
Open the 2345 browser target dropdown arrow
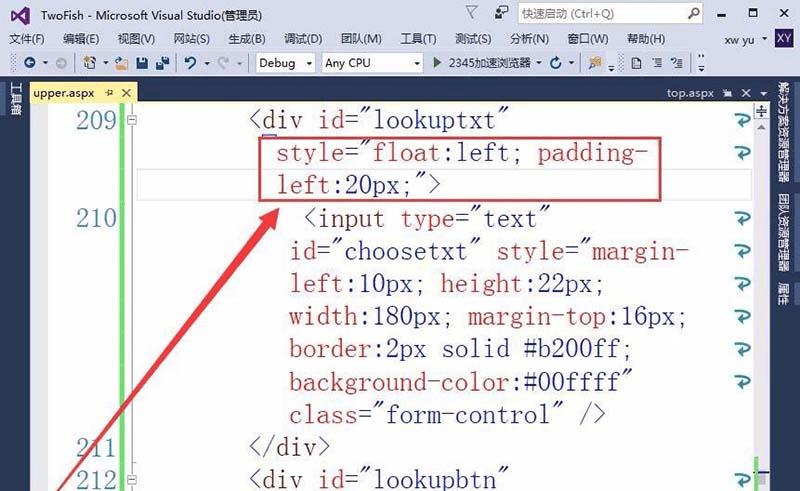point(539,63)
